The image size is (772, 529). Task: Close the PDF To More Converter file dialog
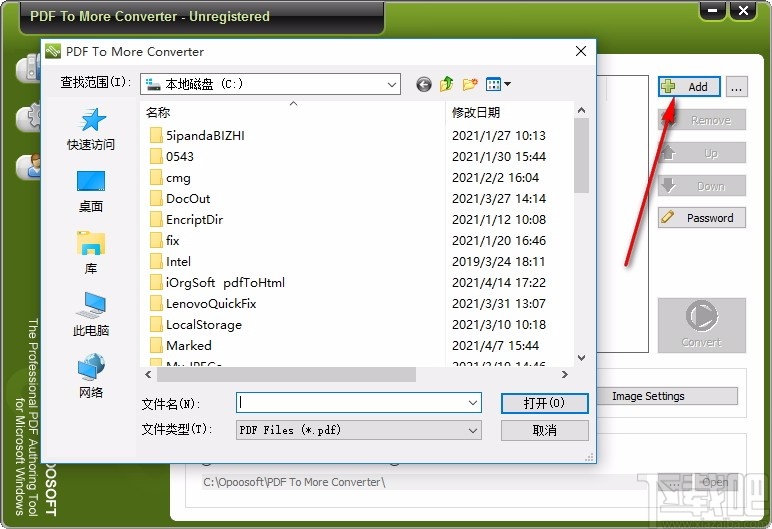tap(581, 51)
